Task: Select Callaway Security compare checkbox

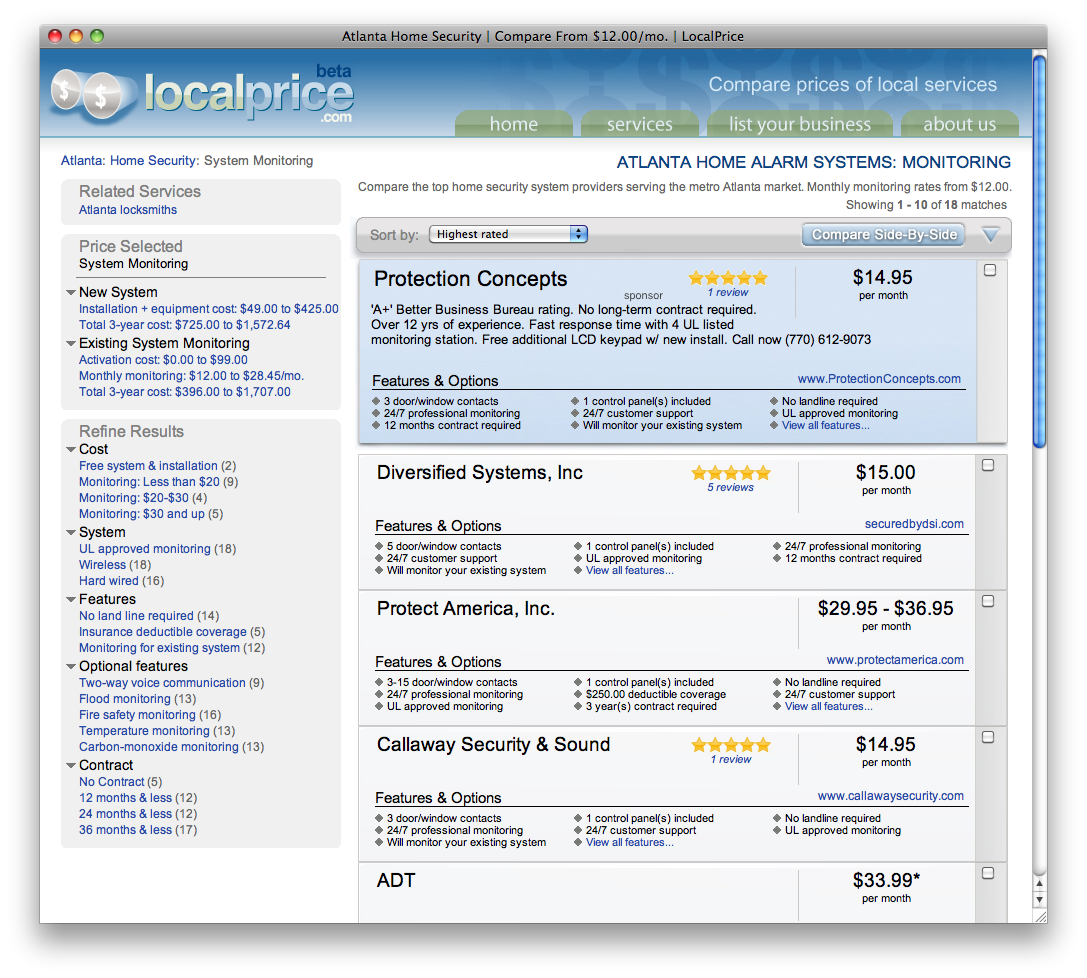Action: pyautogui.click(x=988, y=737)
